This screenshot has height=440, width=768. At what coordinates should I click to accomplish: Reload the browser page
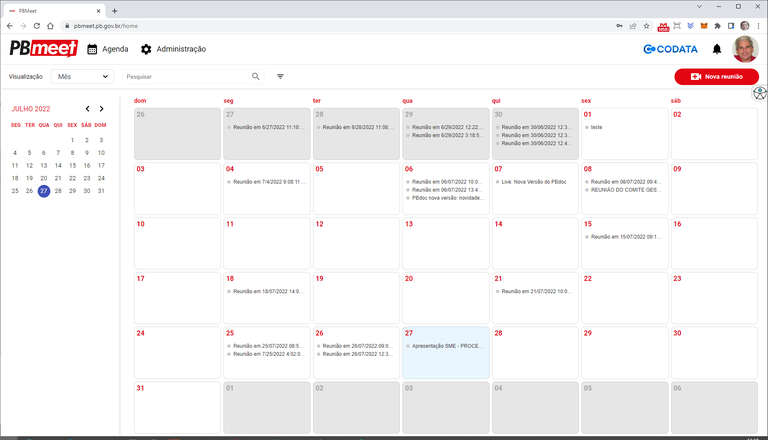point(37,26)
